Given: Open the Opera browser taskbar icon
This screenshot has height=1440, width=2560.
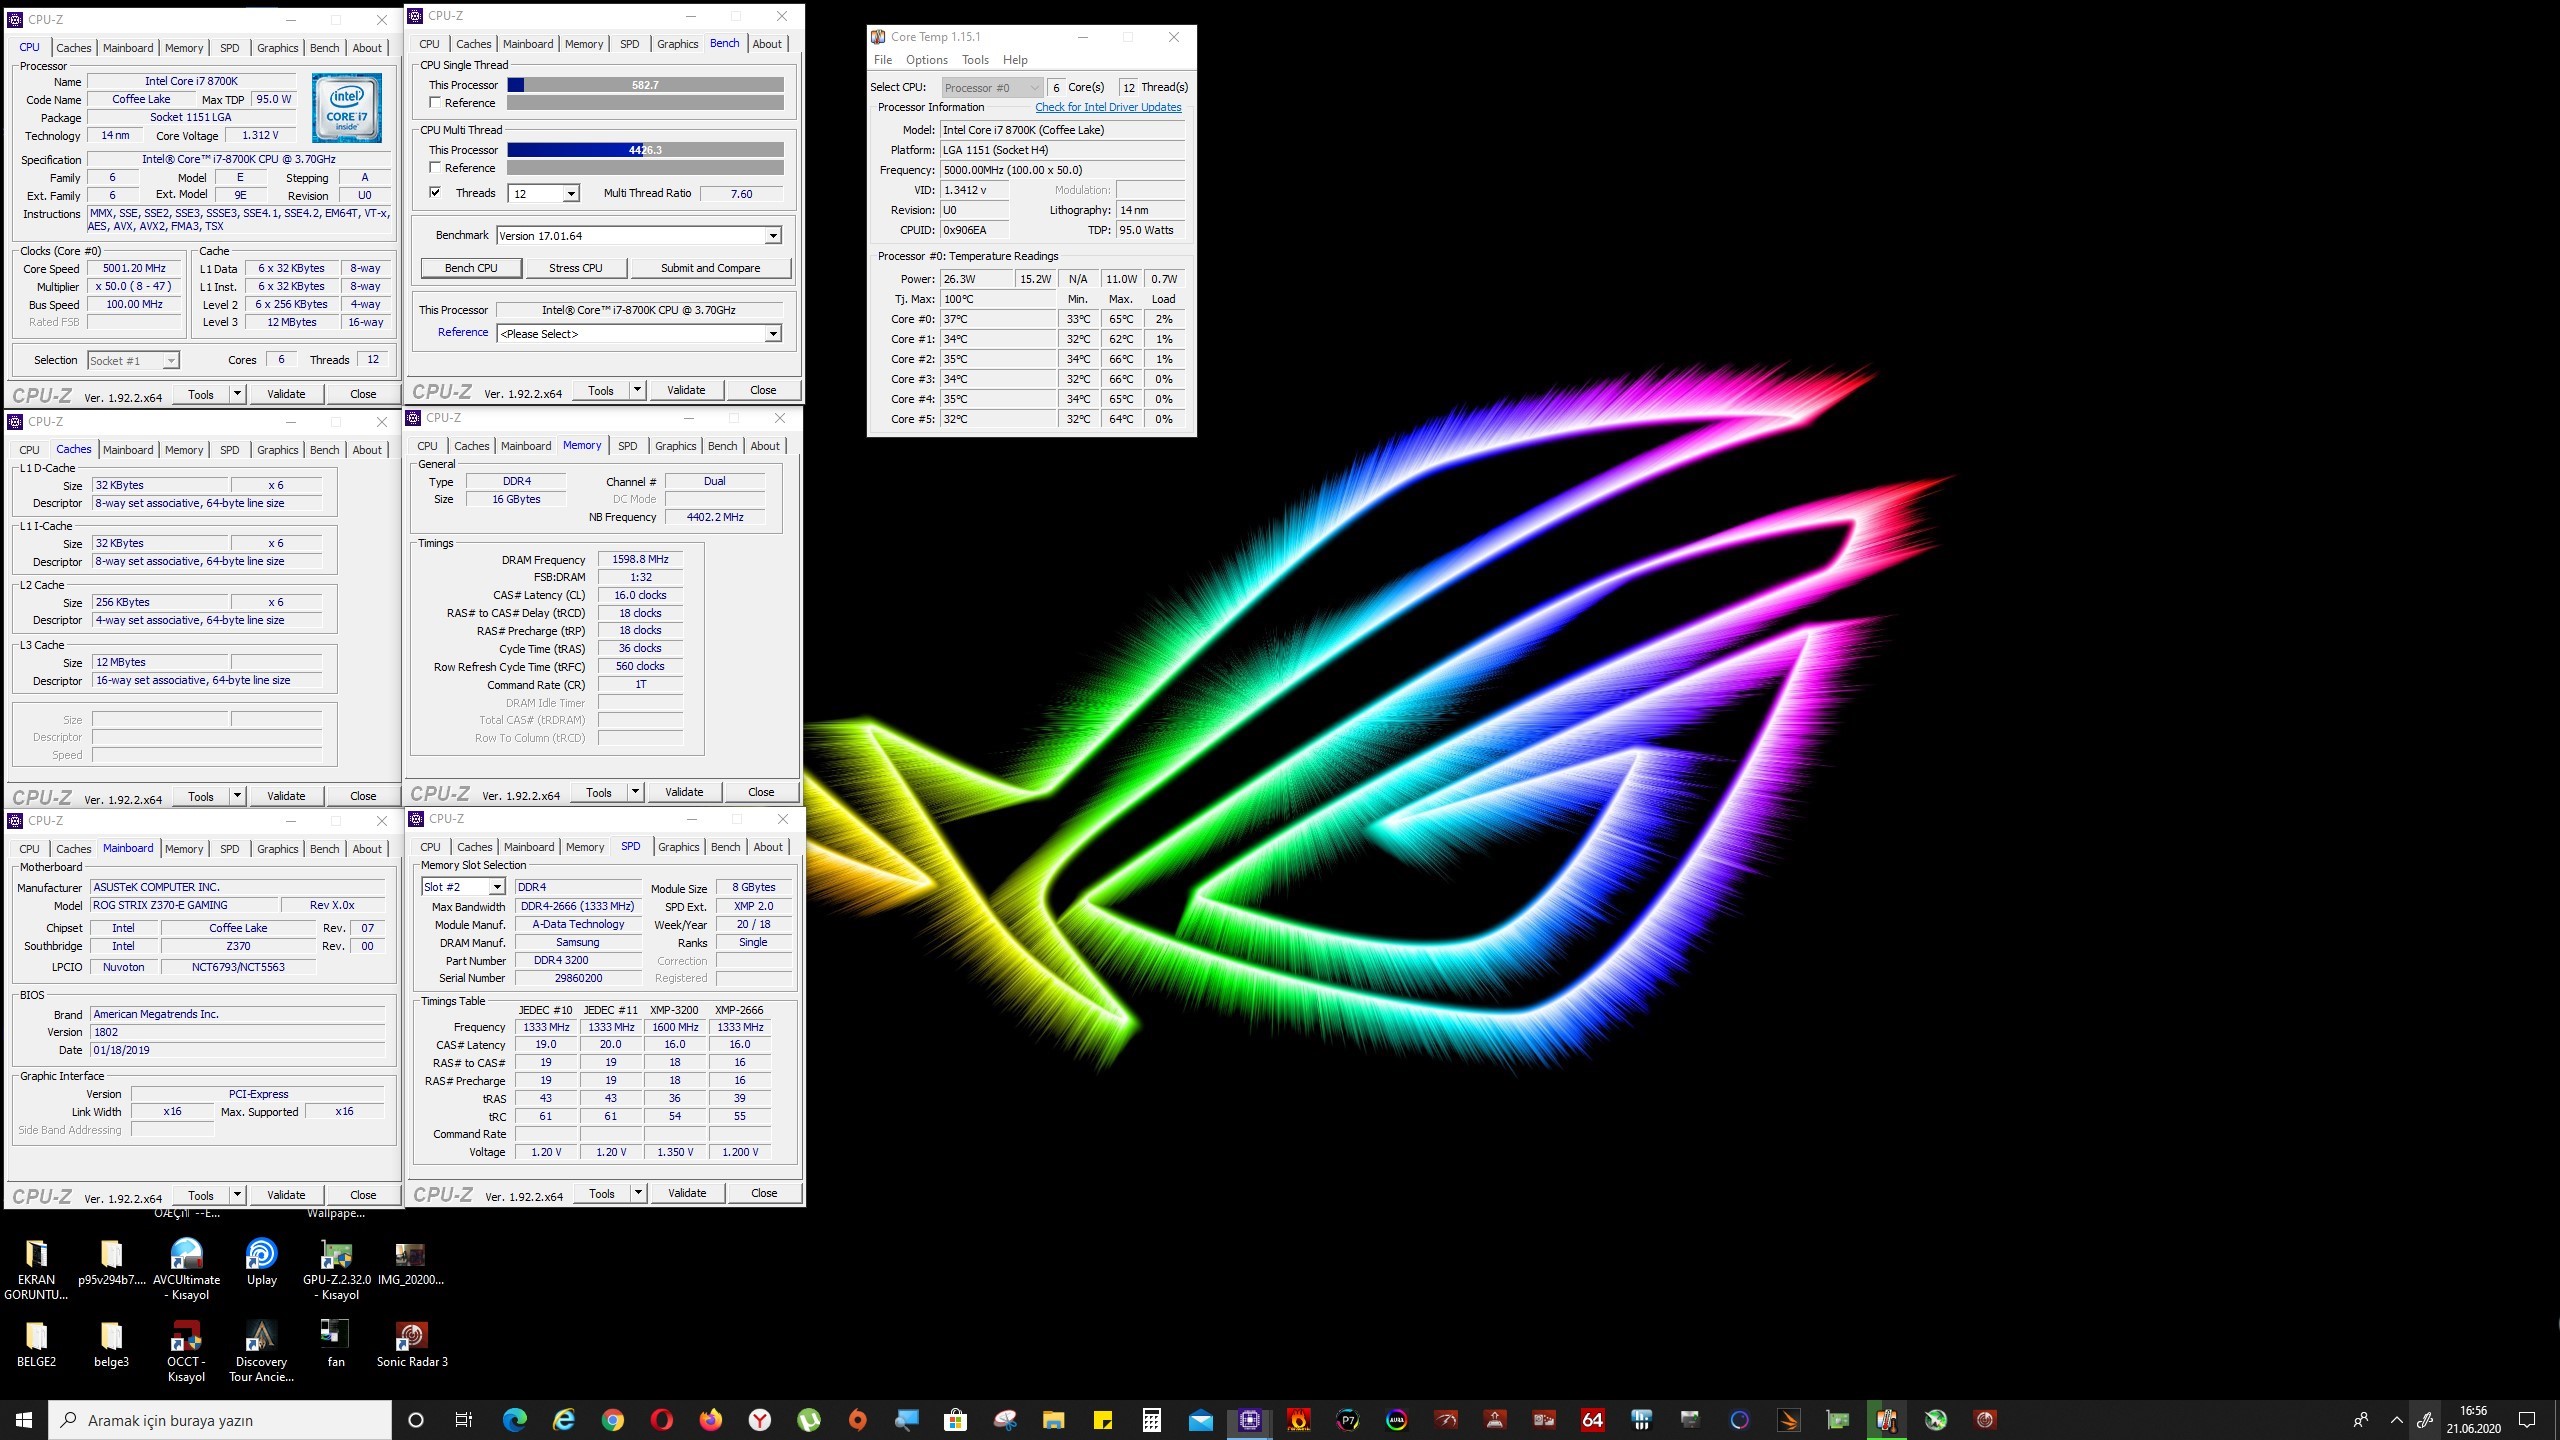Looking at the screenshot, I should [x=662, y=1419].
